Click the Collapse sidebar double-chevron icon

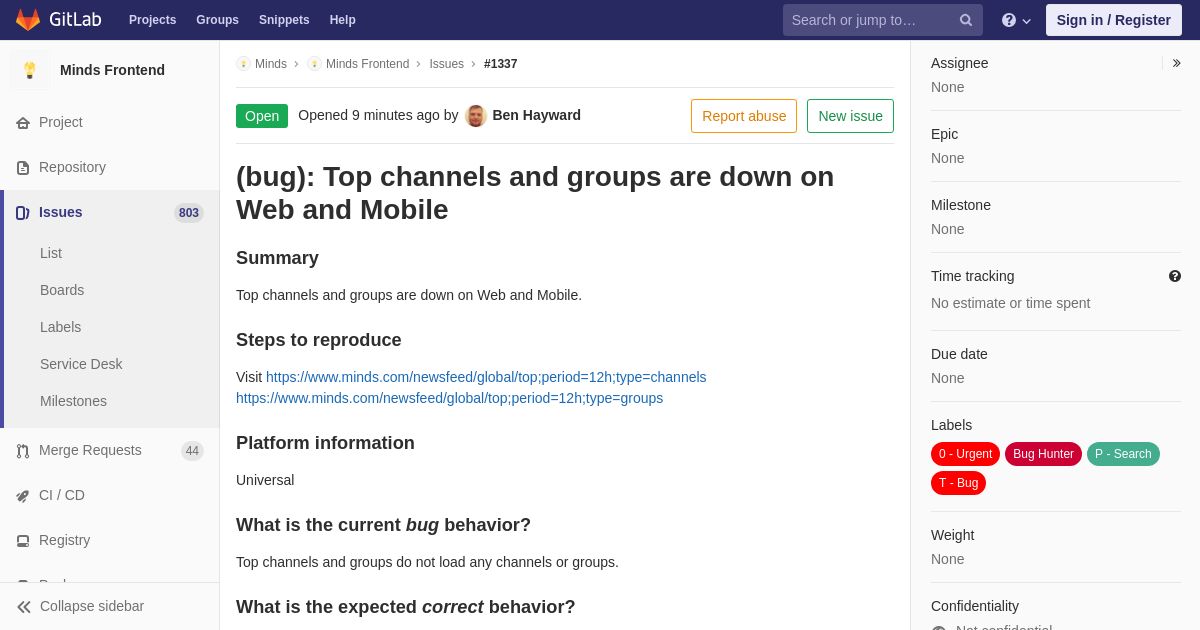[24, 607]
